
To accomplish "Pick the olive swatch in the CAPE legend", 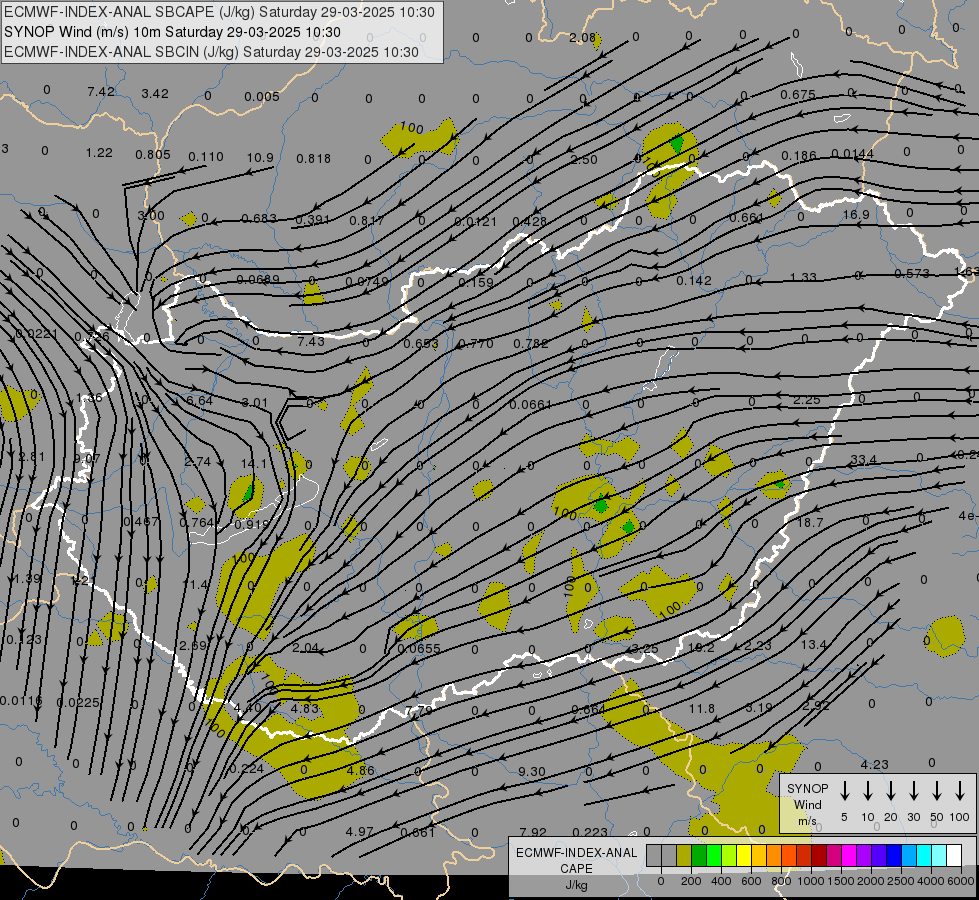I will pyautogui.click(x=684, y=856).
